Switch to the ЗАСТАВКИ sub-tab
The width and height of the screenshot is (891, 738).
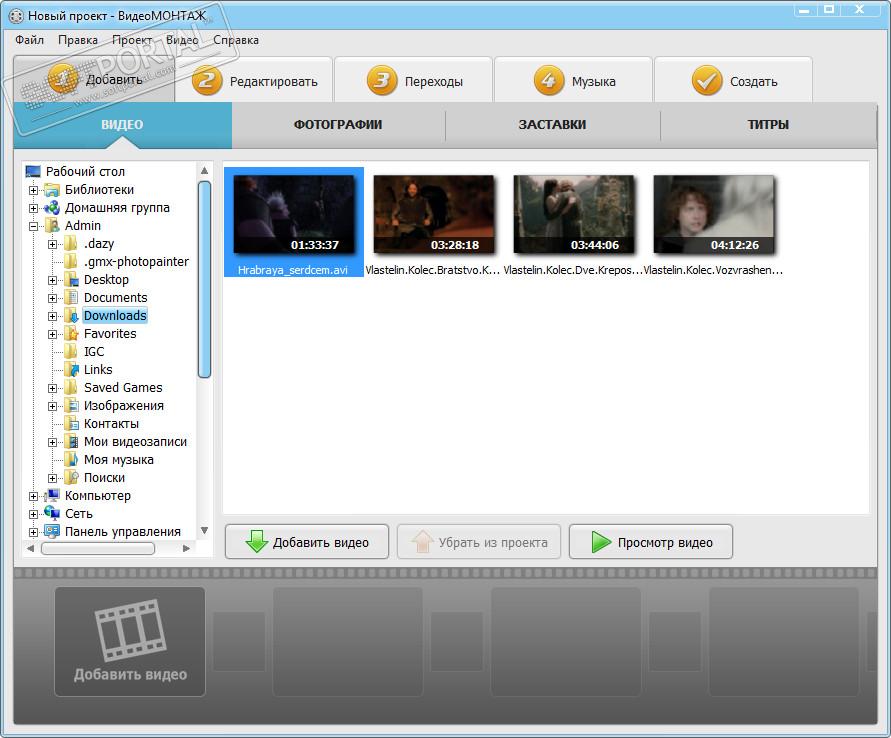pos(552,124)
